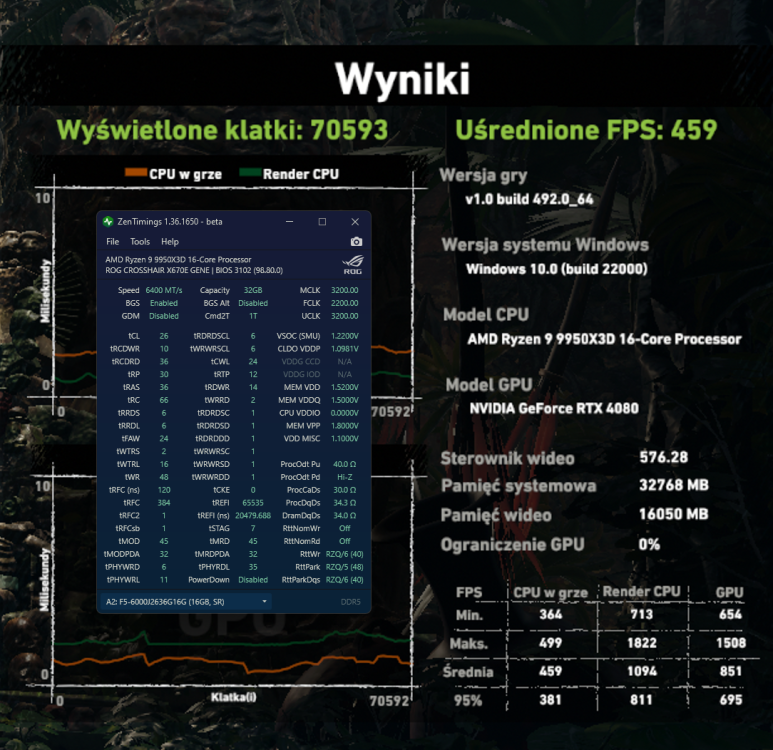This screenshot has width=773, height=750.
Task: Click the Capacity value 32GB
Action: click(253, 290)
